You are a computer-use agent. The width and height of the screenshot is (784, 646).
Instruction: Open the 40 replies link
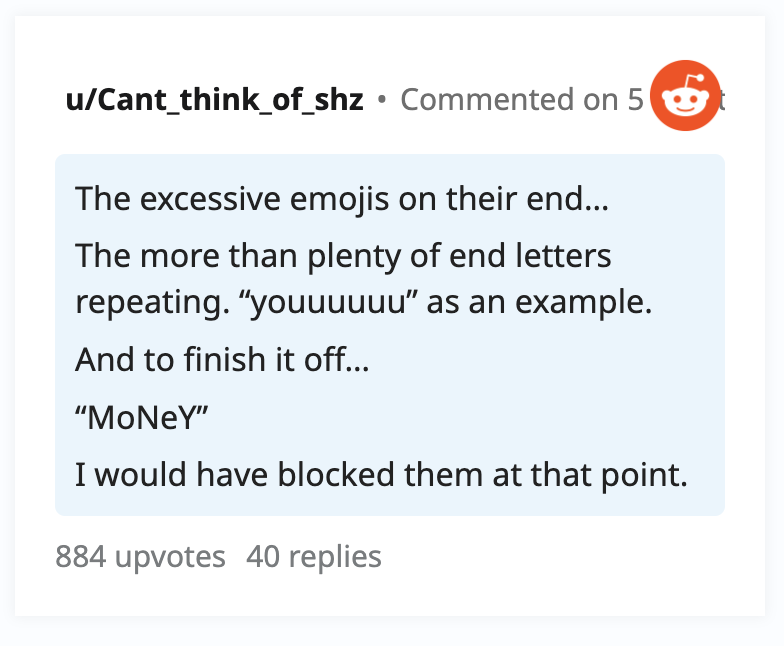tap(314, 556)
